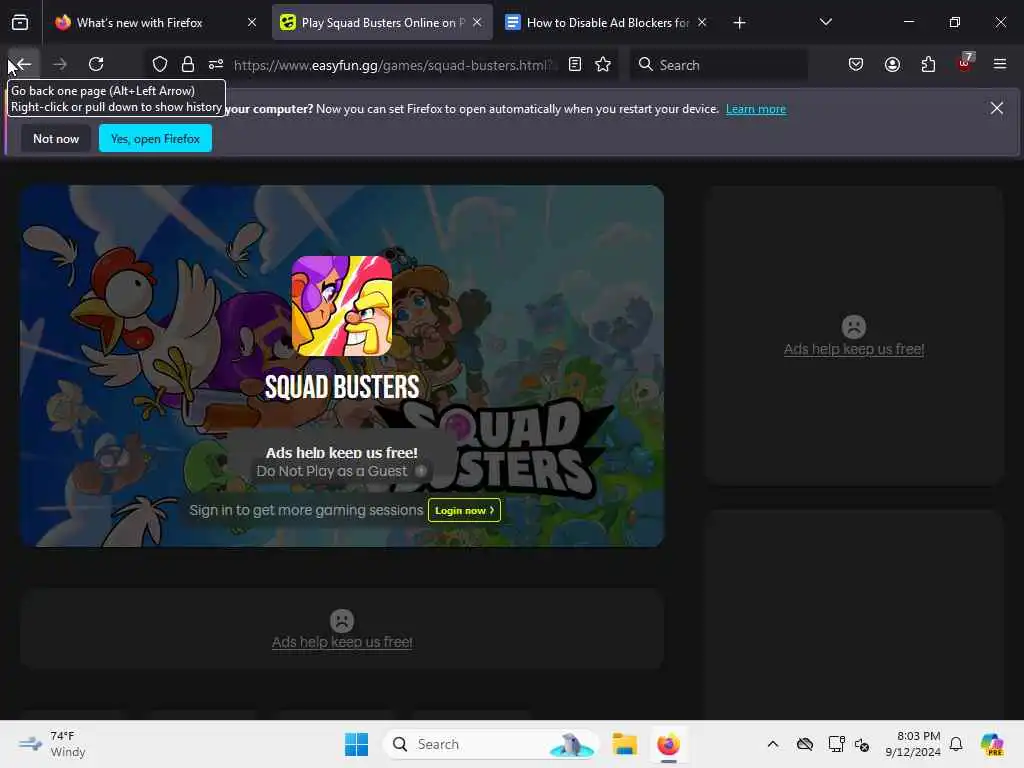Image resolution: width=1024 pixels, height=768 pixels.
Task: Click sad face icon in bottom ad banner
Action: point(342,620)
